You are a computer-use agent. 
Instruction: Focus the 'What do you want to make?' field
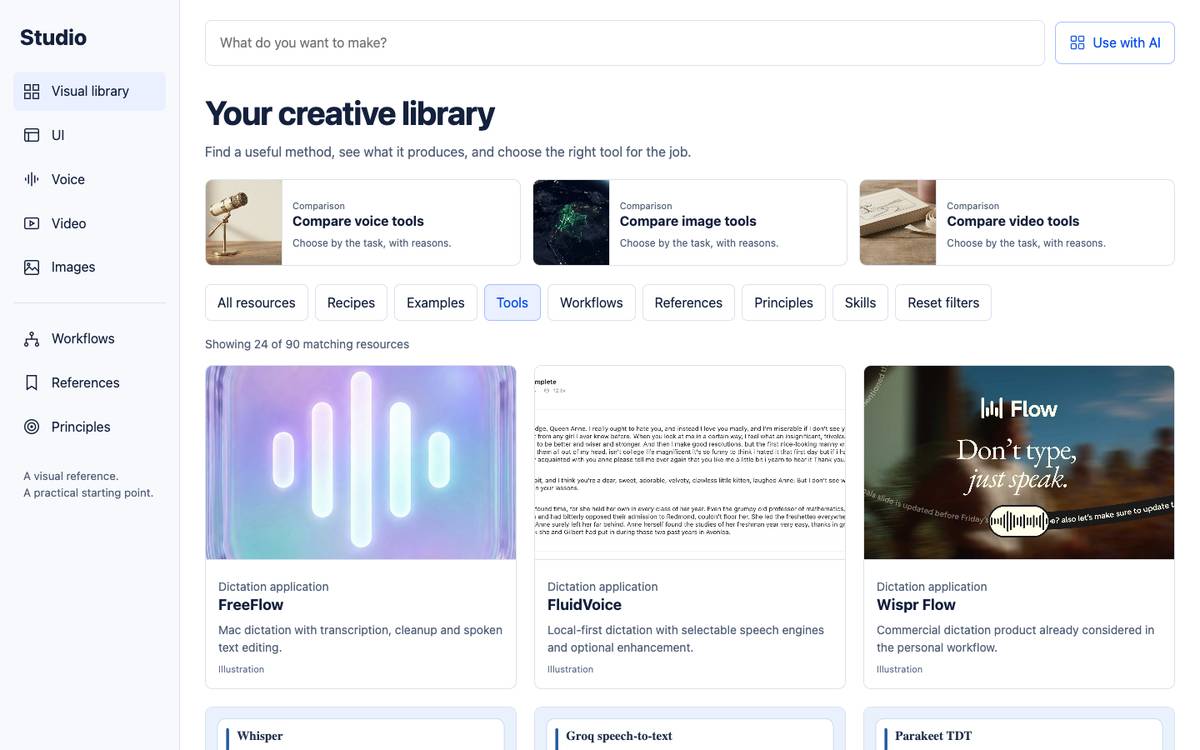[625, 43]
